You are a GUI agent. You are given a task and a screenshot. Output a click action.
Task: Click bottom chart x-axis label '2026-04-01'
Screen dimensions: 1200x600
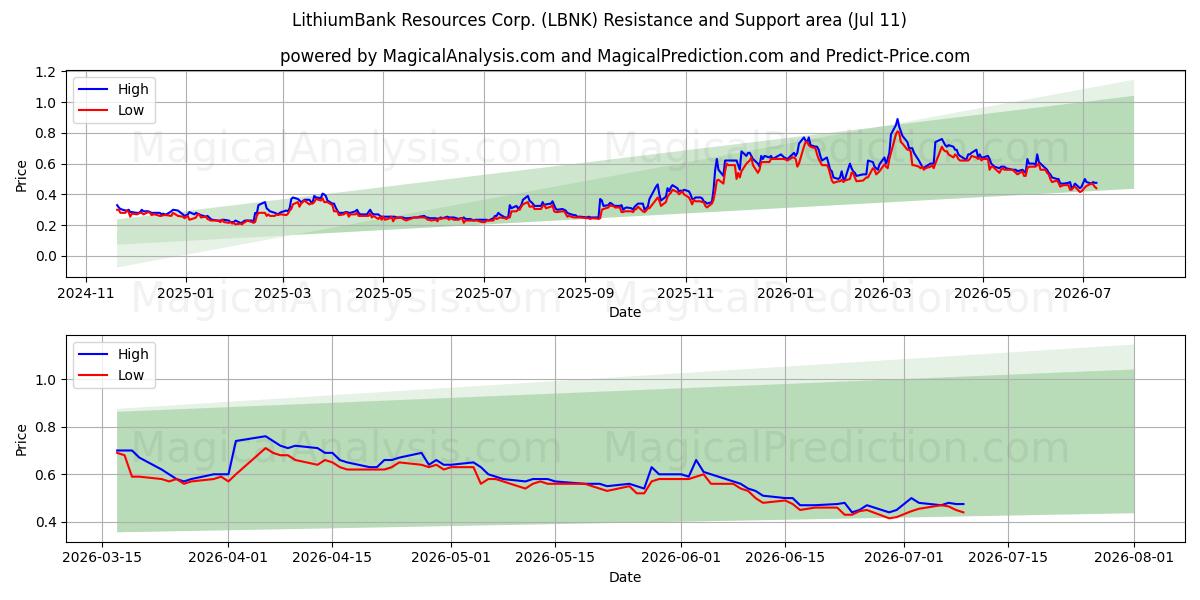(x=228, y=559)
